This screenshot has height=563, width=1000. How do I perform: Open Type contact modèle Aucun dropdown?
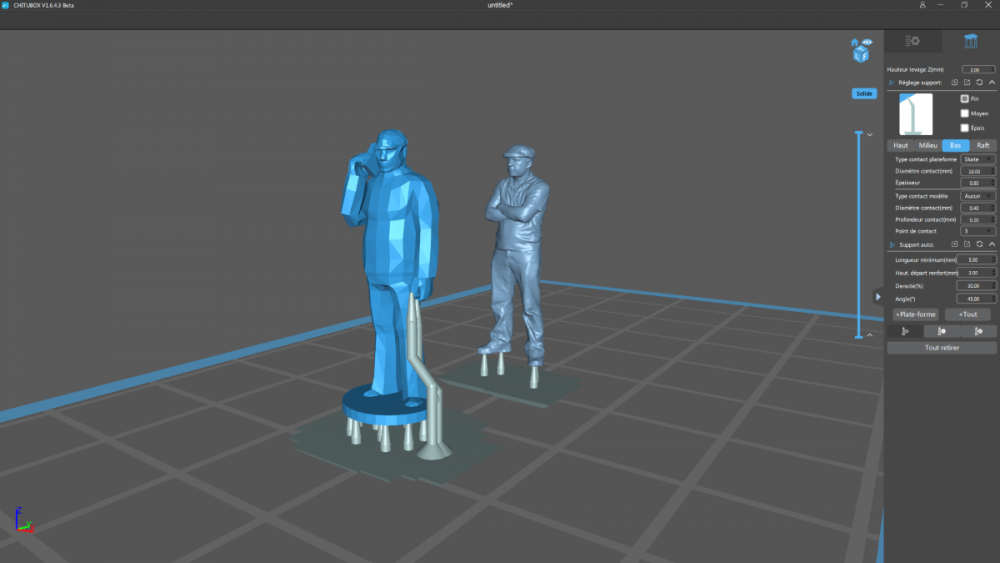click(978, 196)
